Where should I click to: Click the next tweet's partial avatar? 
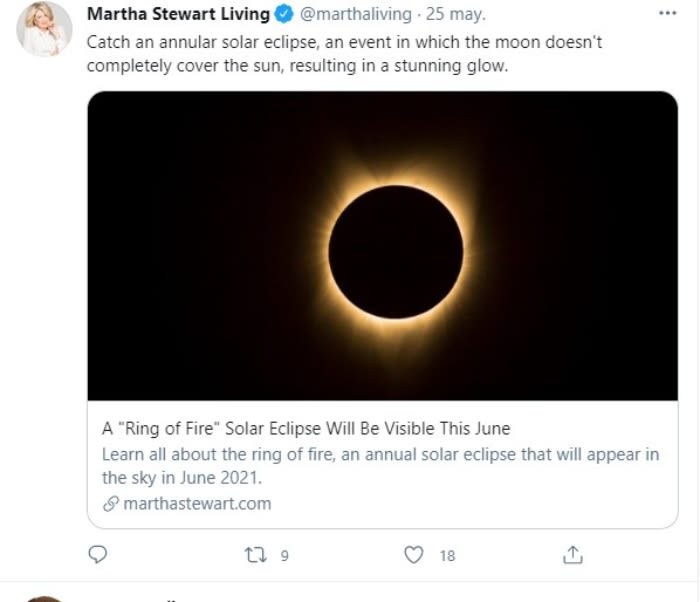[45, 598]
